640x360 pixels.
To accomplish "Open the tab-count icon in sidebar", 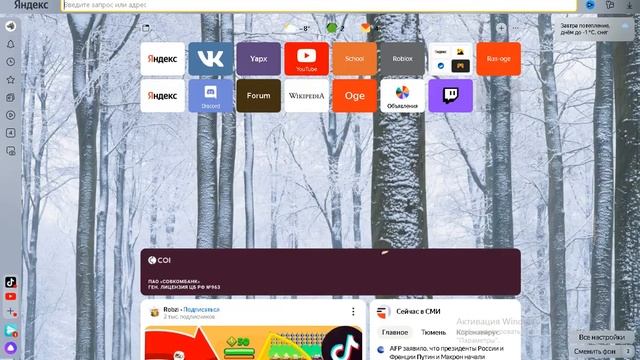I will coord(11,133).
